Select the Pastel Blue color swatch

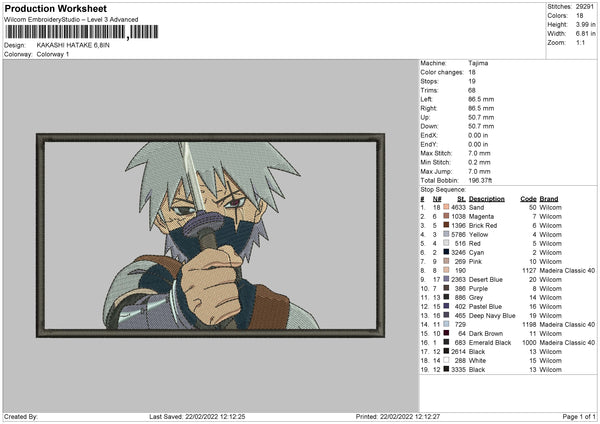(446, 307)
